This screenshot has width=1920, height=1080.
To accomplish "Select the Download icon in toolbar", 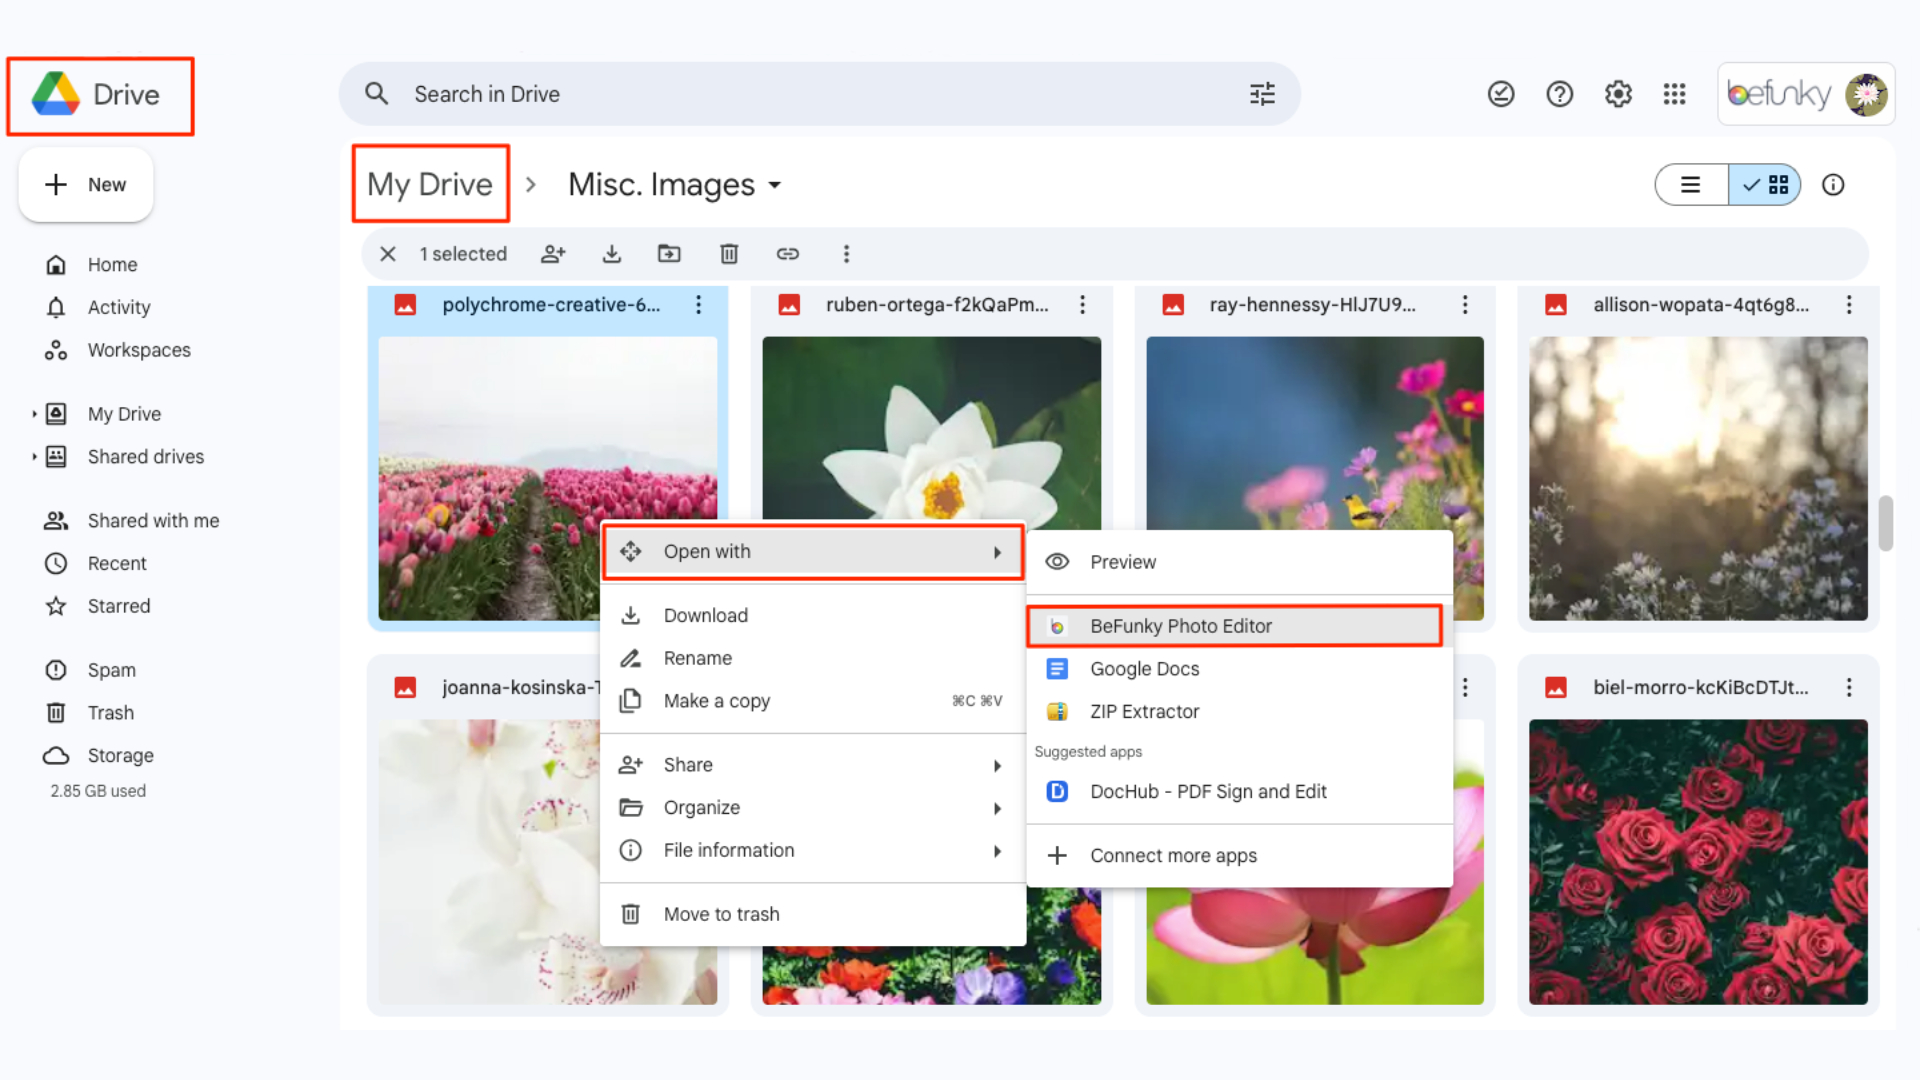I will tap(612, 253).
